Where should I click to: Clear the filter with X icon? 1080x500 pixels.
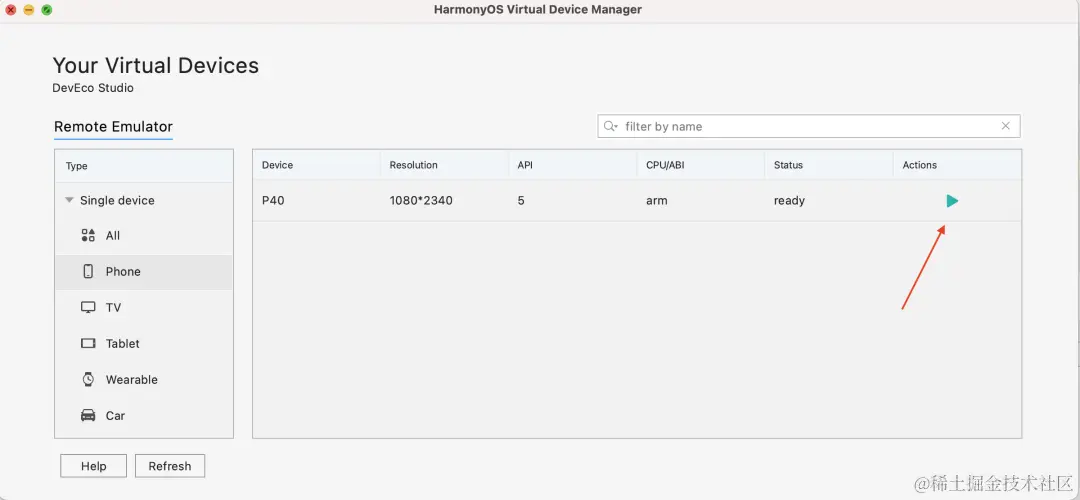(1006, 126)
